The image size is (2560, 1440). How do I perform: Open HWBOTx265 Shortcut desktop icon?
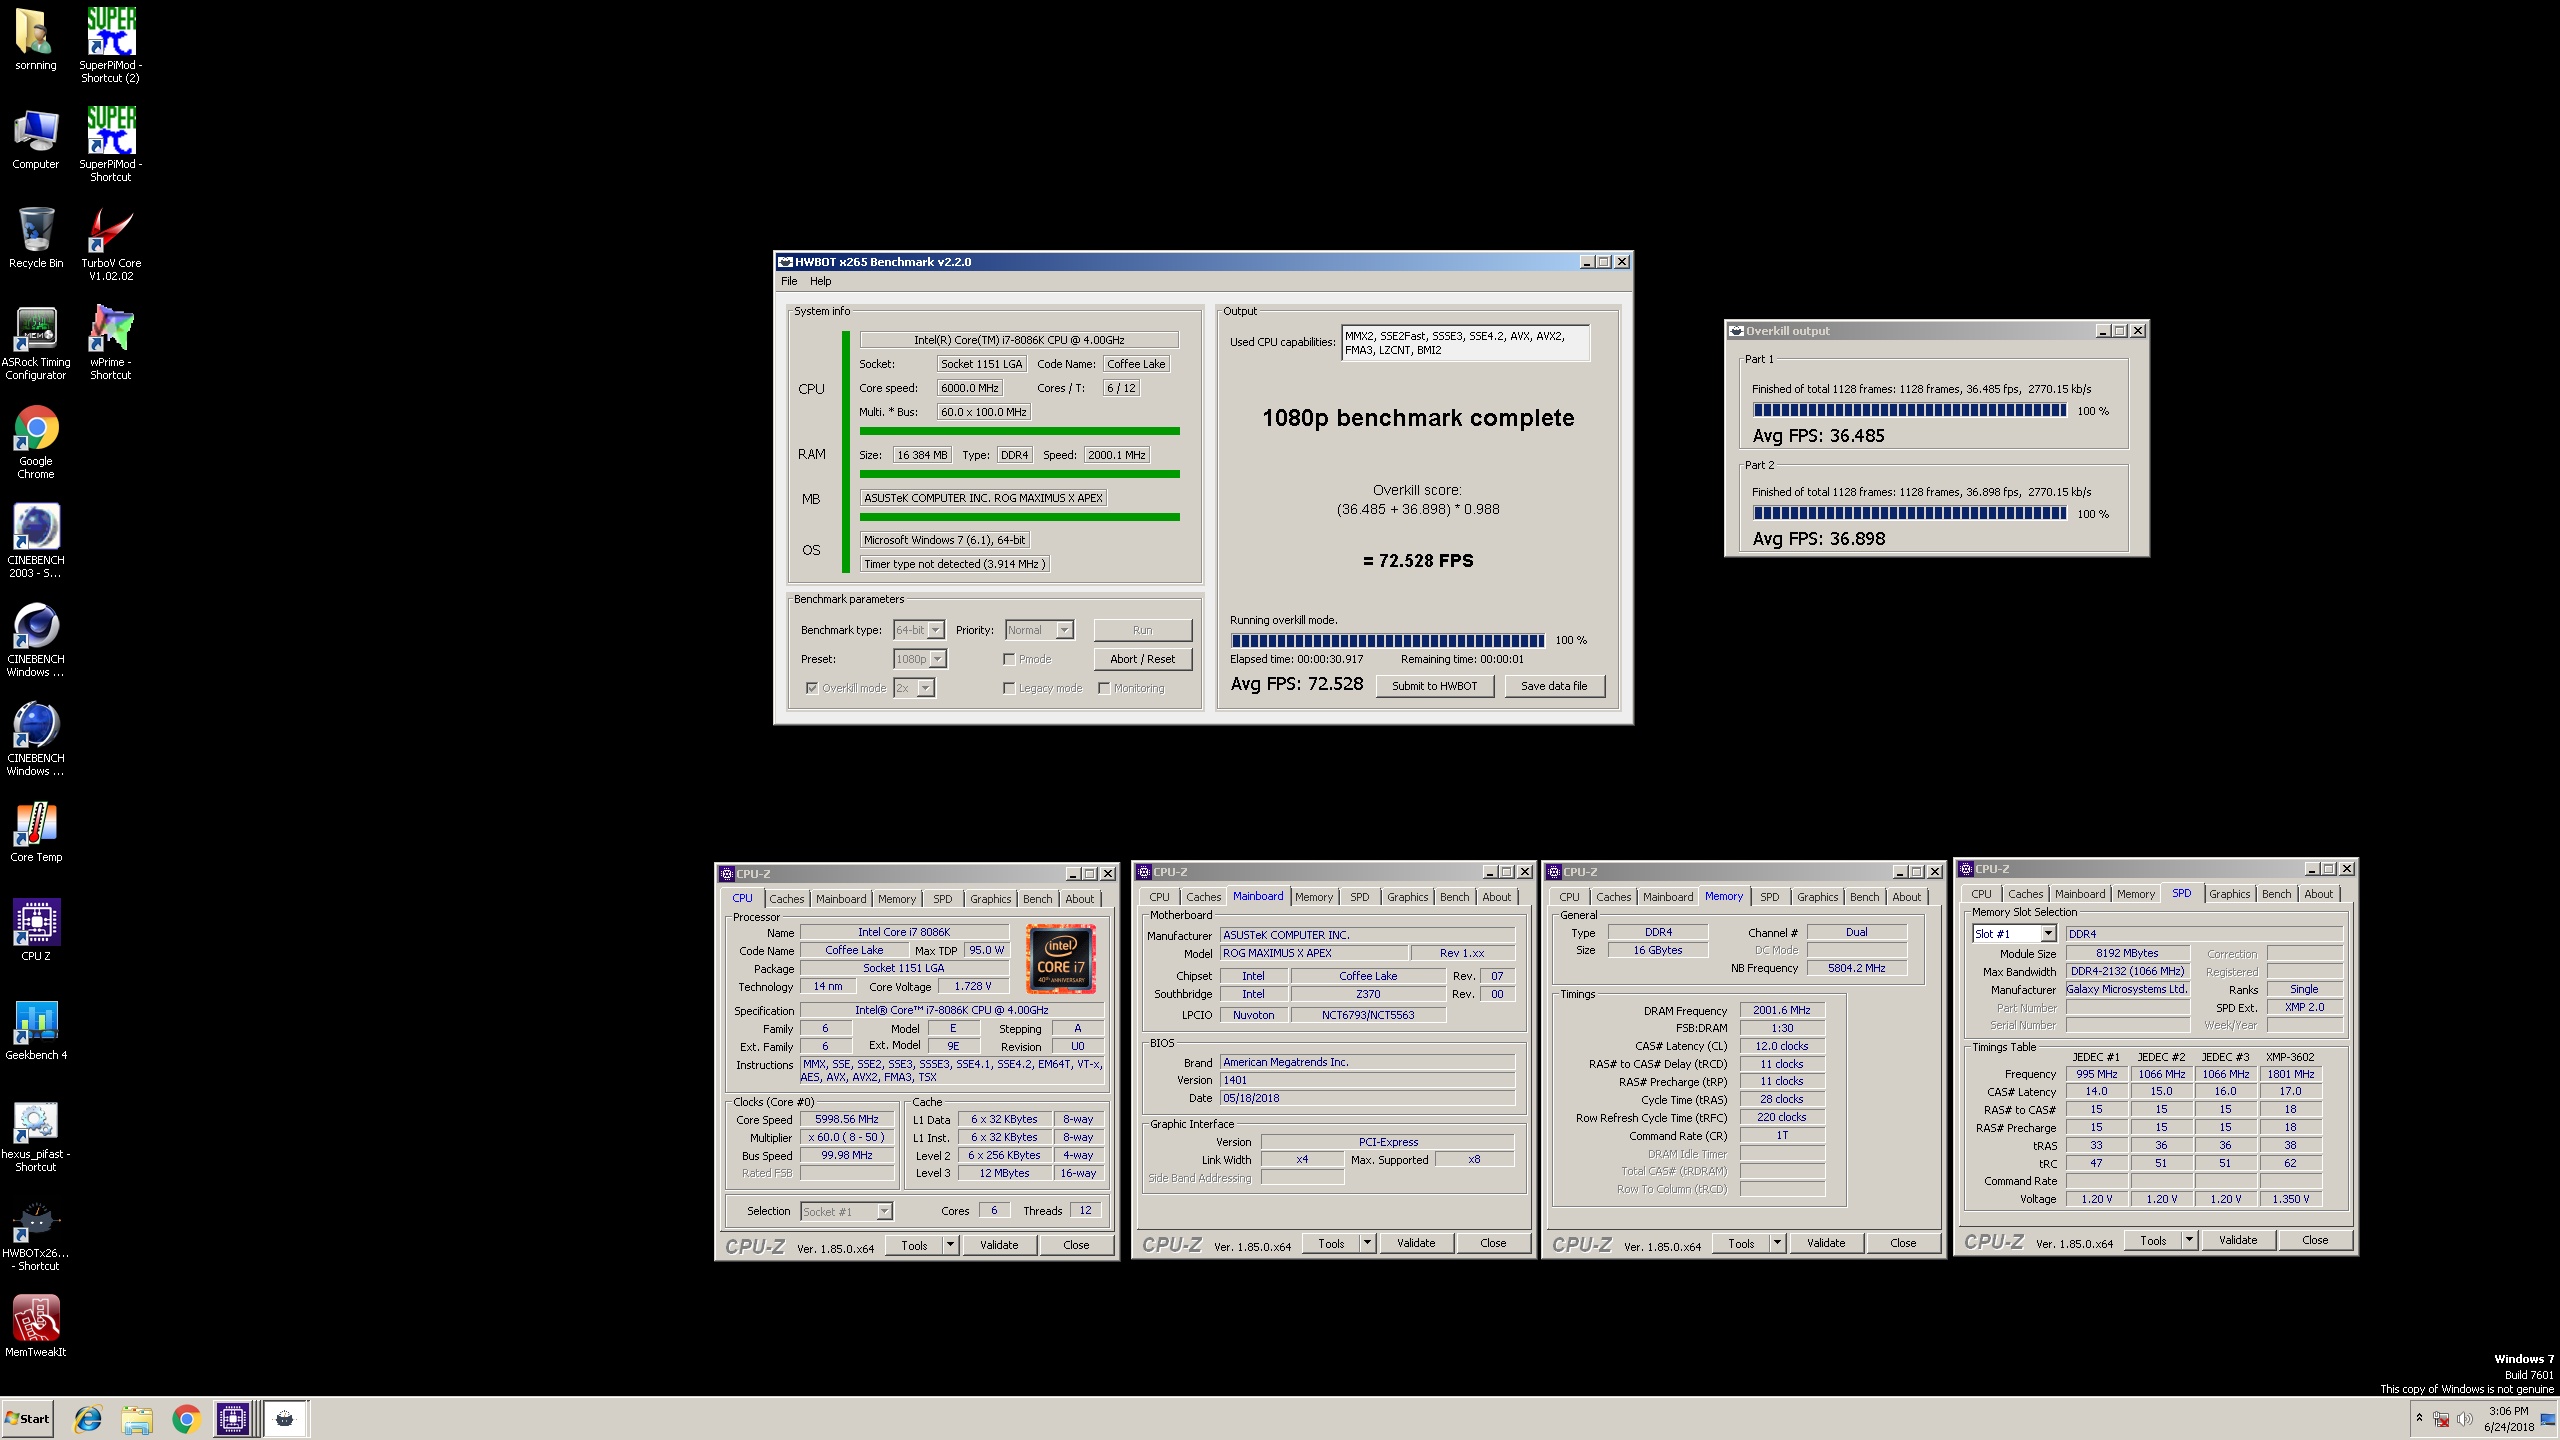pyautogui.click(x=36, y=1236)
